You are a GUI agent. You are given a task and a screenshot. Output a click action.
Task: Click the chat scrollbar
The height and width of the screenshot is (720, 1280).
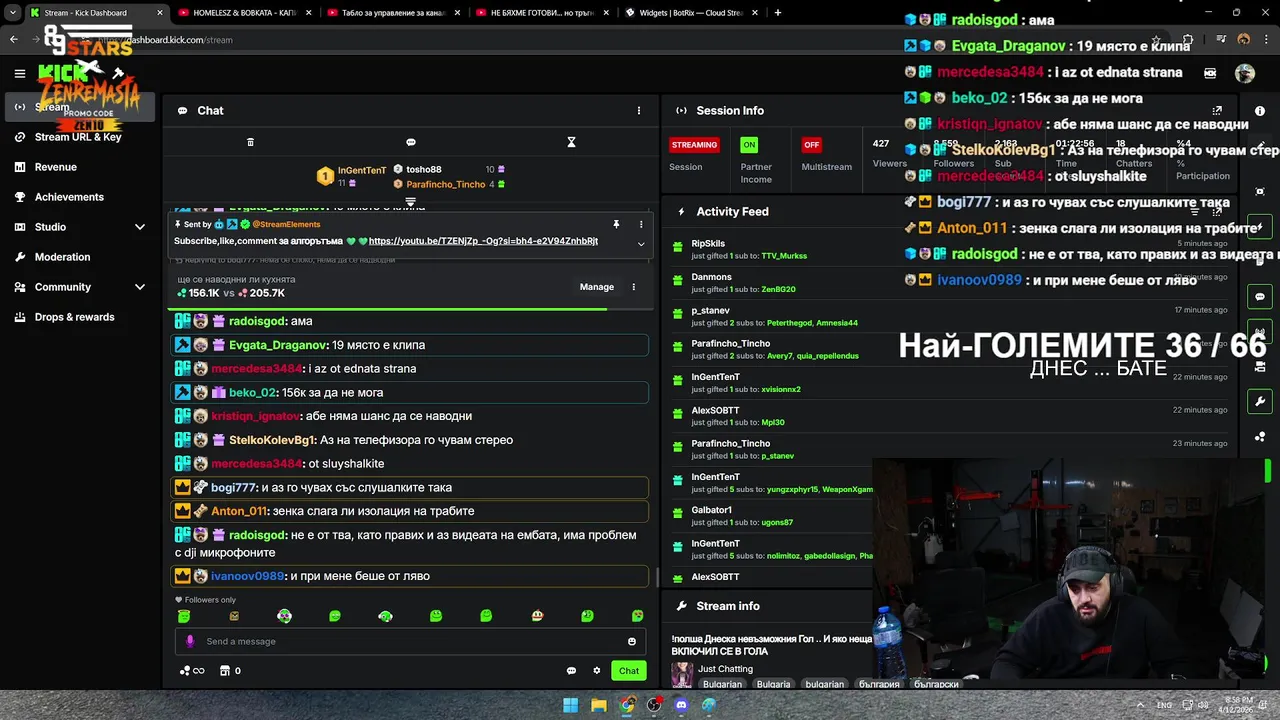coord(657,576)
